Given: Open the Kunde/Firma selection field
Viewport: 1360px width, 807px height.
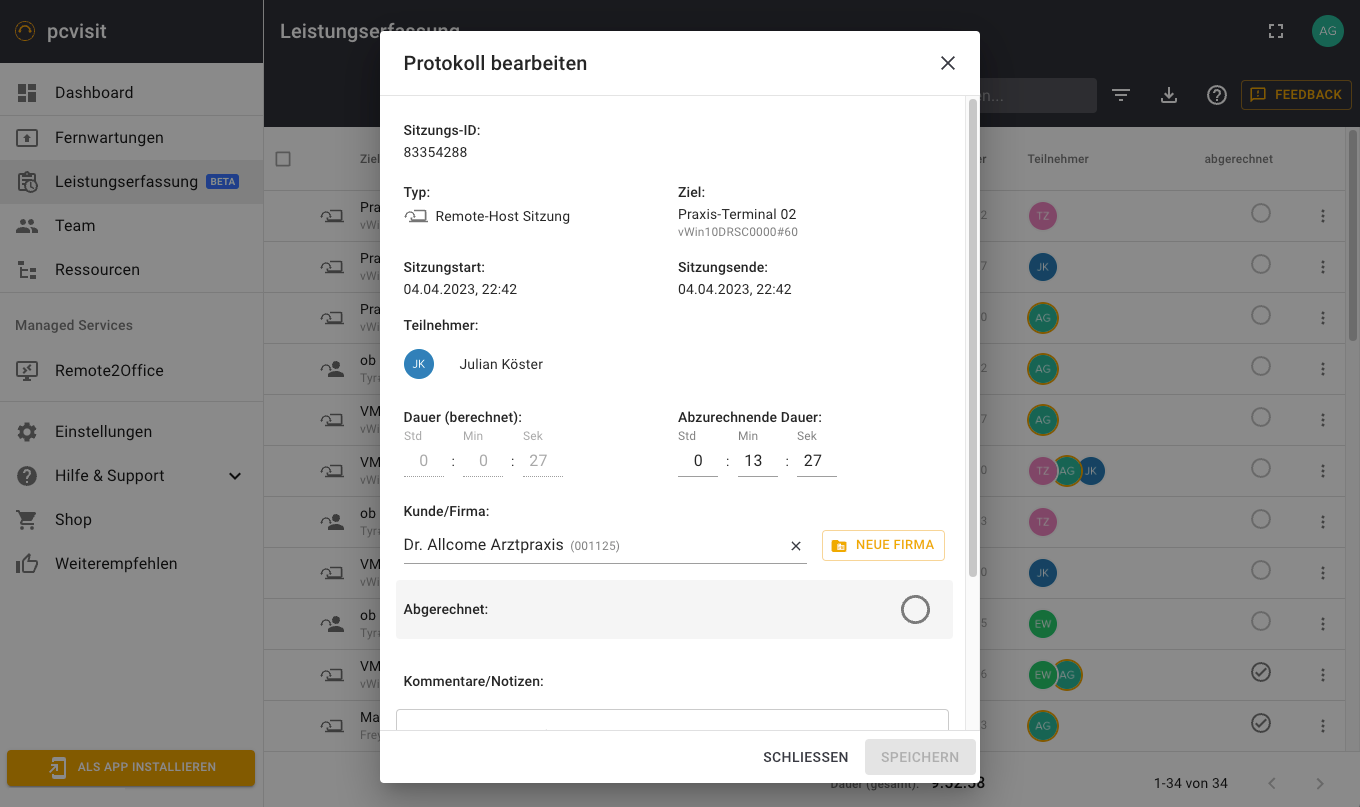Looking at the screenshot, I should pos(590,546).
